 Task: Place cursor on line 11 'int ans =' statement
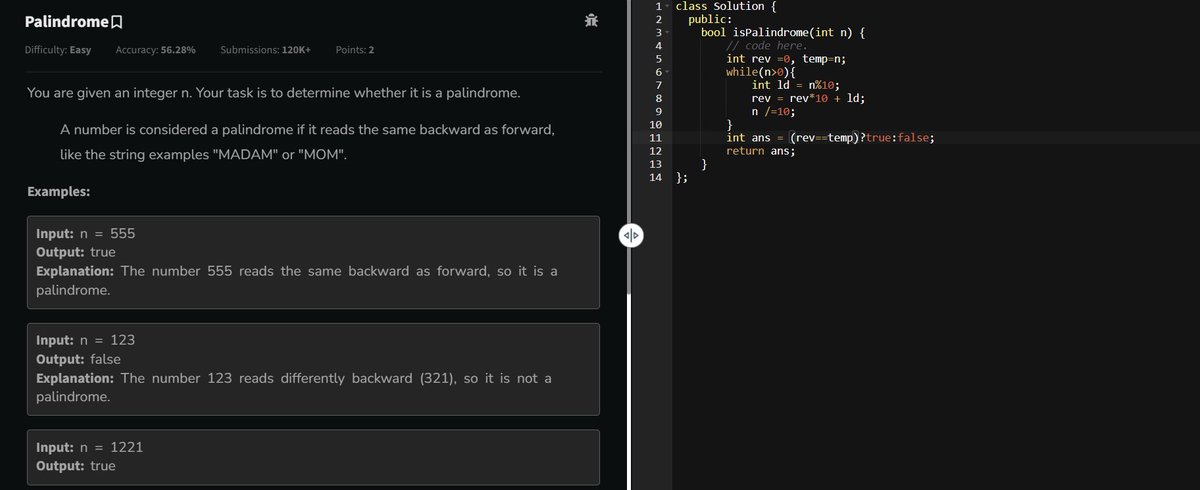(830, 138)
